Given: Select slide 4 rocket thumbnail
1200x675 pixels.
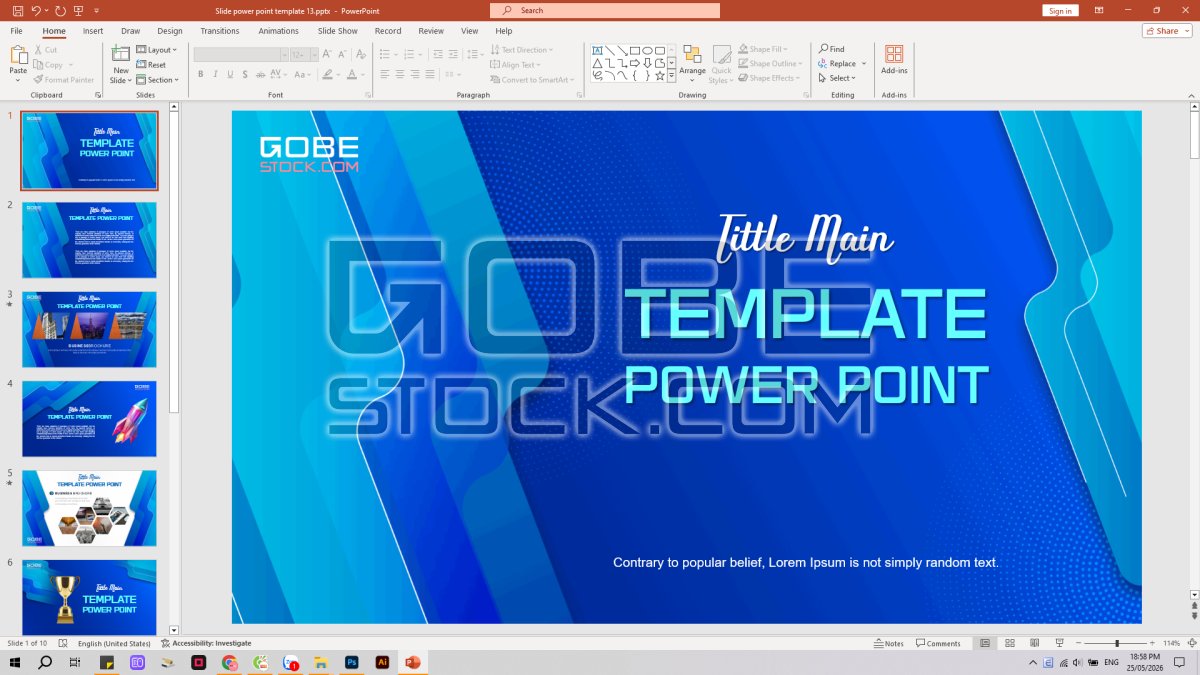Looking at the screenshot, I should [89, 418].
